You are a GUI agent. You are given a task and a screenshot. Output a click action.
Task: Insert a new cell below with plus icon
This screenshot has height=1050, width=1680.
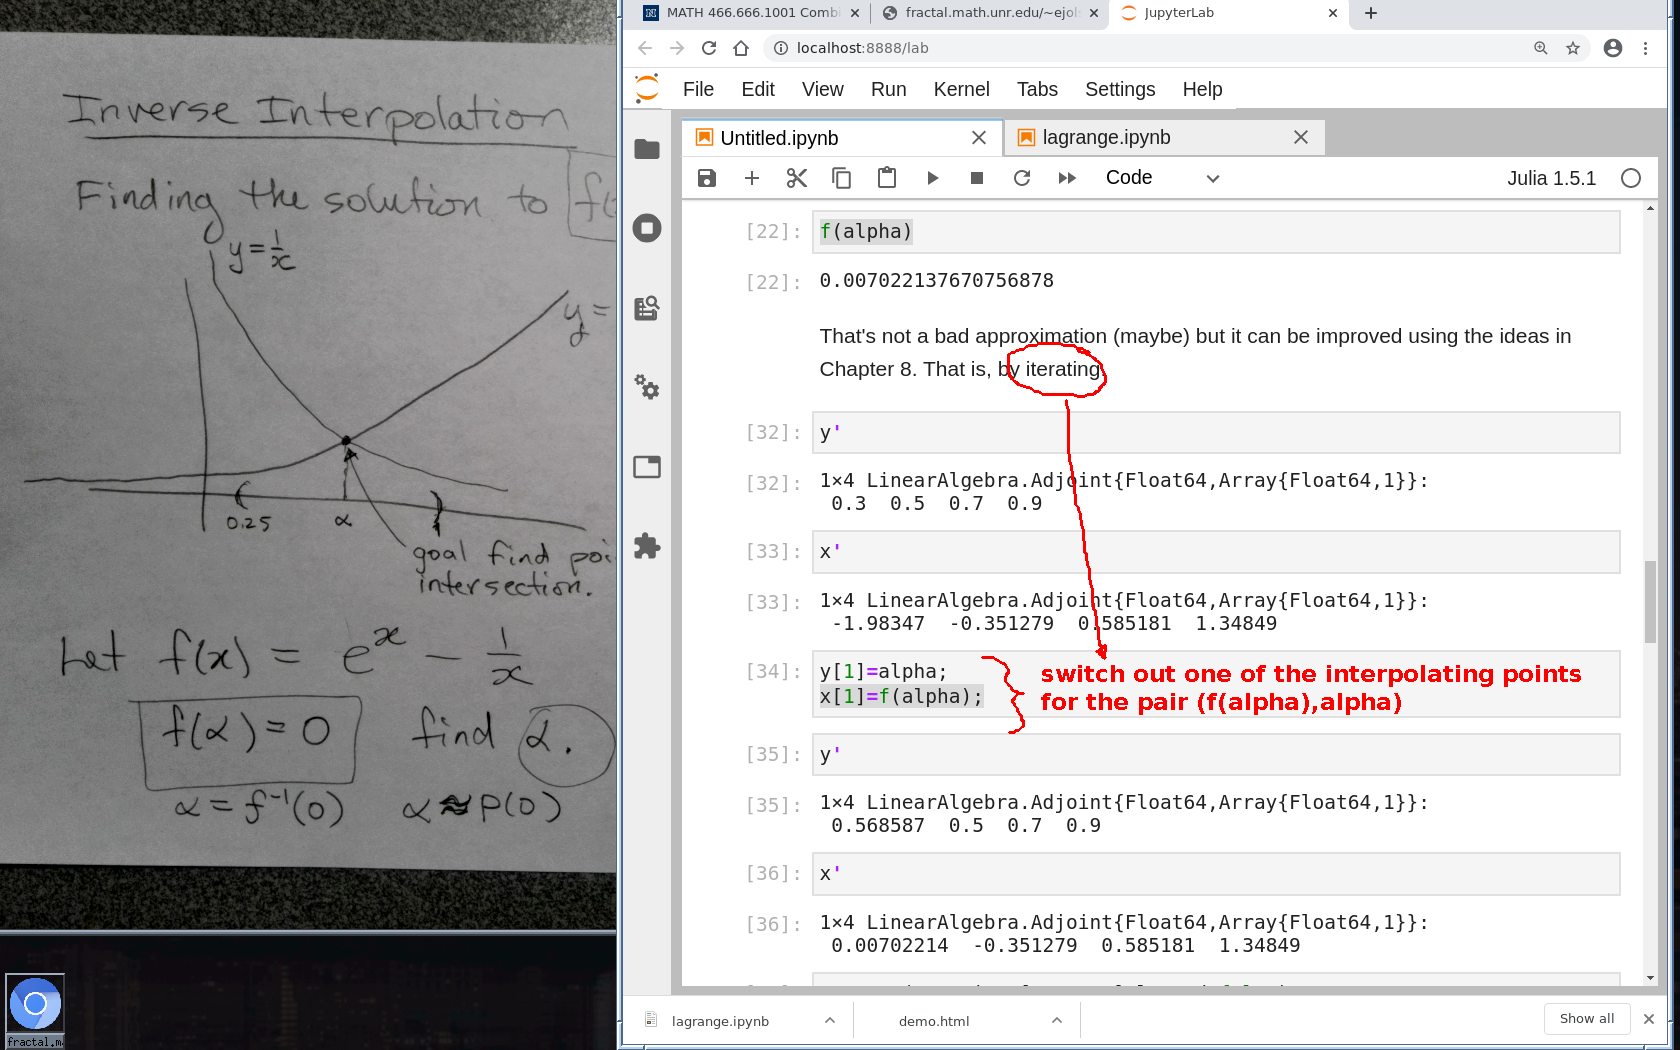(752, 178)
